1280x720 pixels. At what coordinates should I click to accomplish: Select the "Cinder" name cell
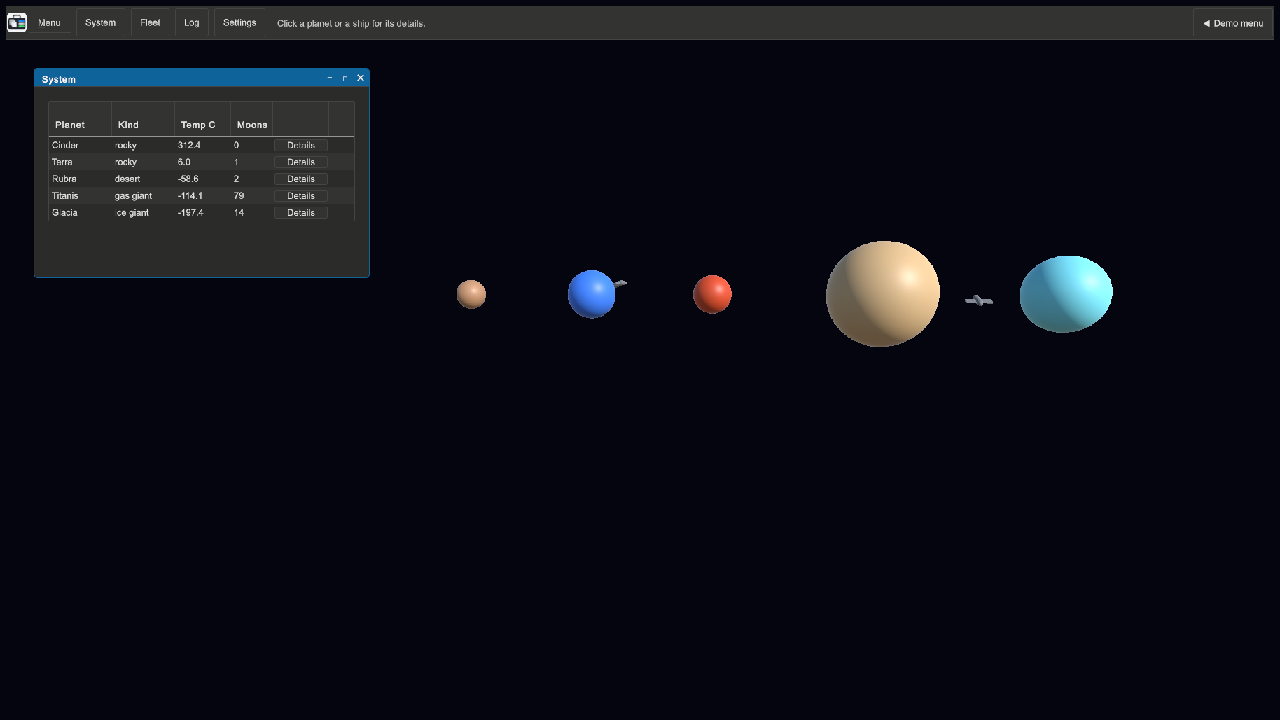80,145
